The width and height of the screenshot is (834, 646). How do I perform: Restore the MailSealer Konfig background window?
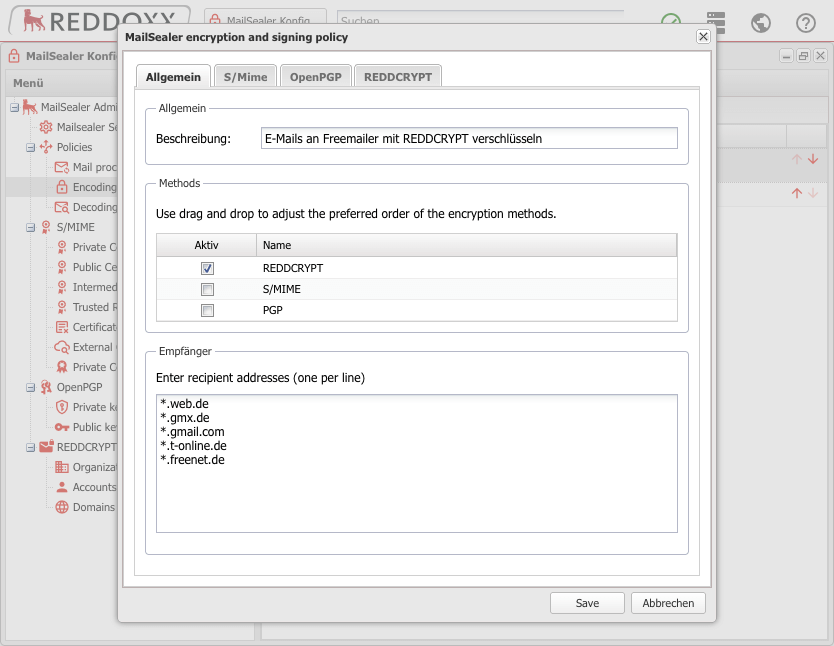pyautogui.click(x=803, y=56)
